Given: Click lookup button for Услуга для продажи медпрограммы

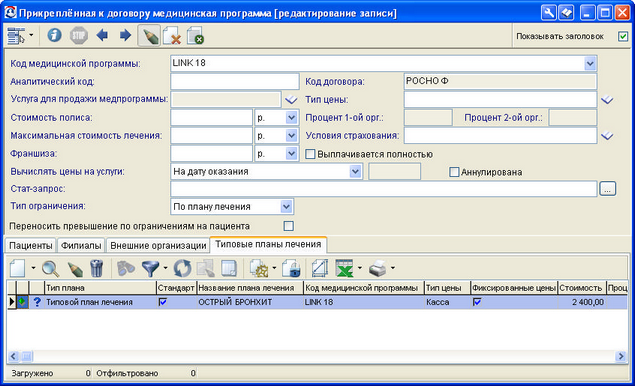Looking at the screenshot, I should (291, 100).
